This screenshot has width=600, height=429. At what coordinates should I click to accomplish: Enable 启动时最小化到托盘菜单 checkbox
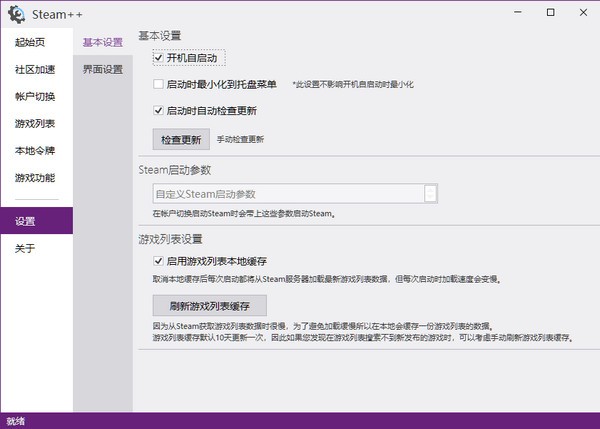(x=159, y=84)
